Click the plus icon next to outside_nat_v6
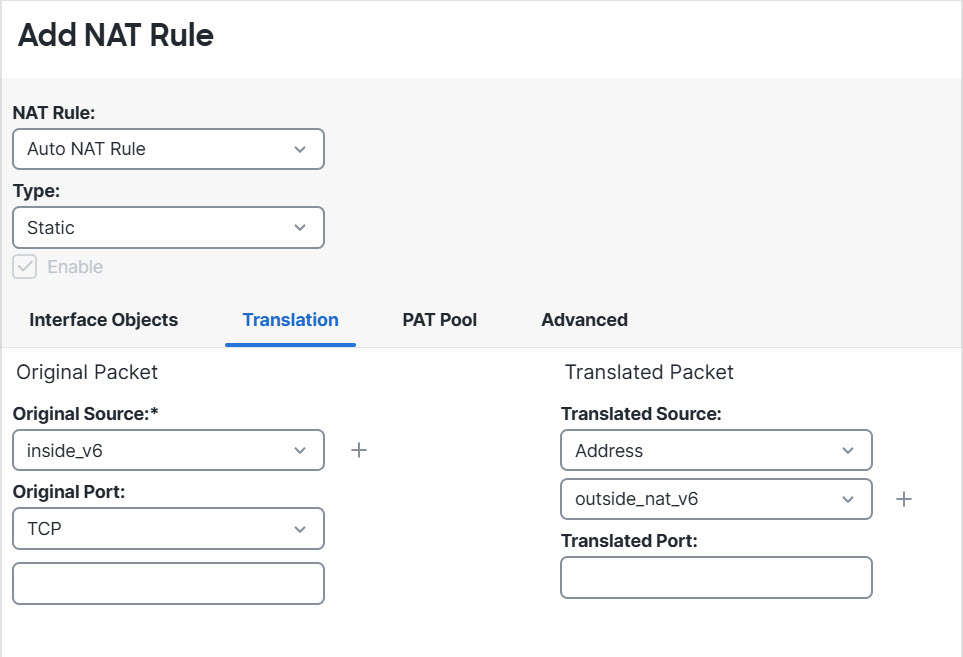The height and width of the screenshot is (657, 963). 904,499
